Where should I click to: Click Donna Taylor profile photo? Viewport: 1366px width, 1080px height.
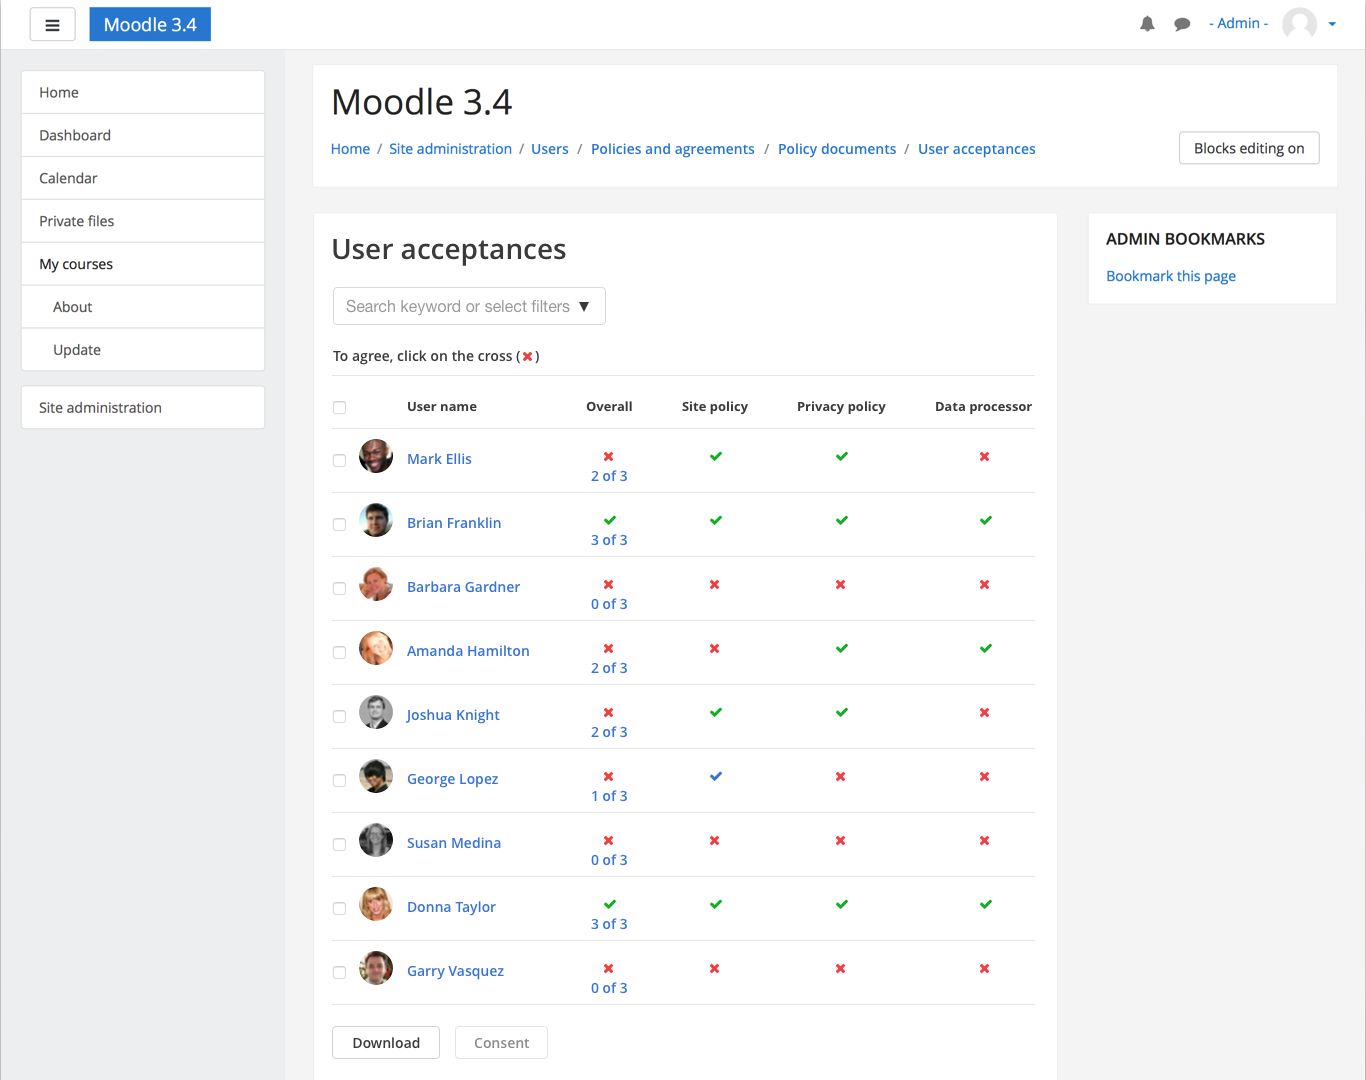(376, 904)
